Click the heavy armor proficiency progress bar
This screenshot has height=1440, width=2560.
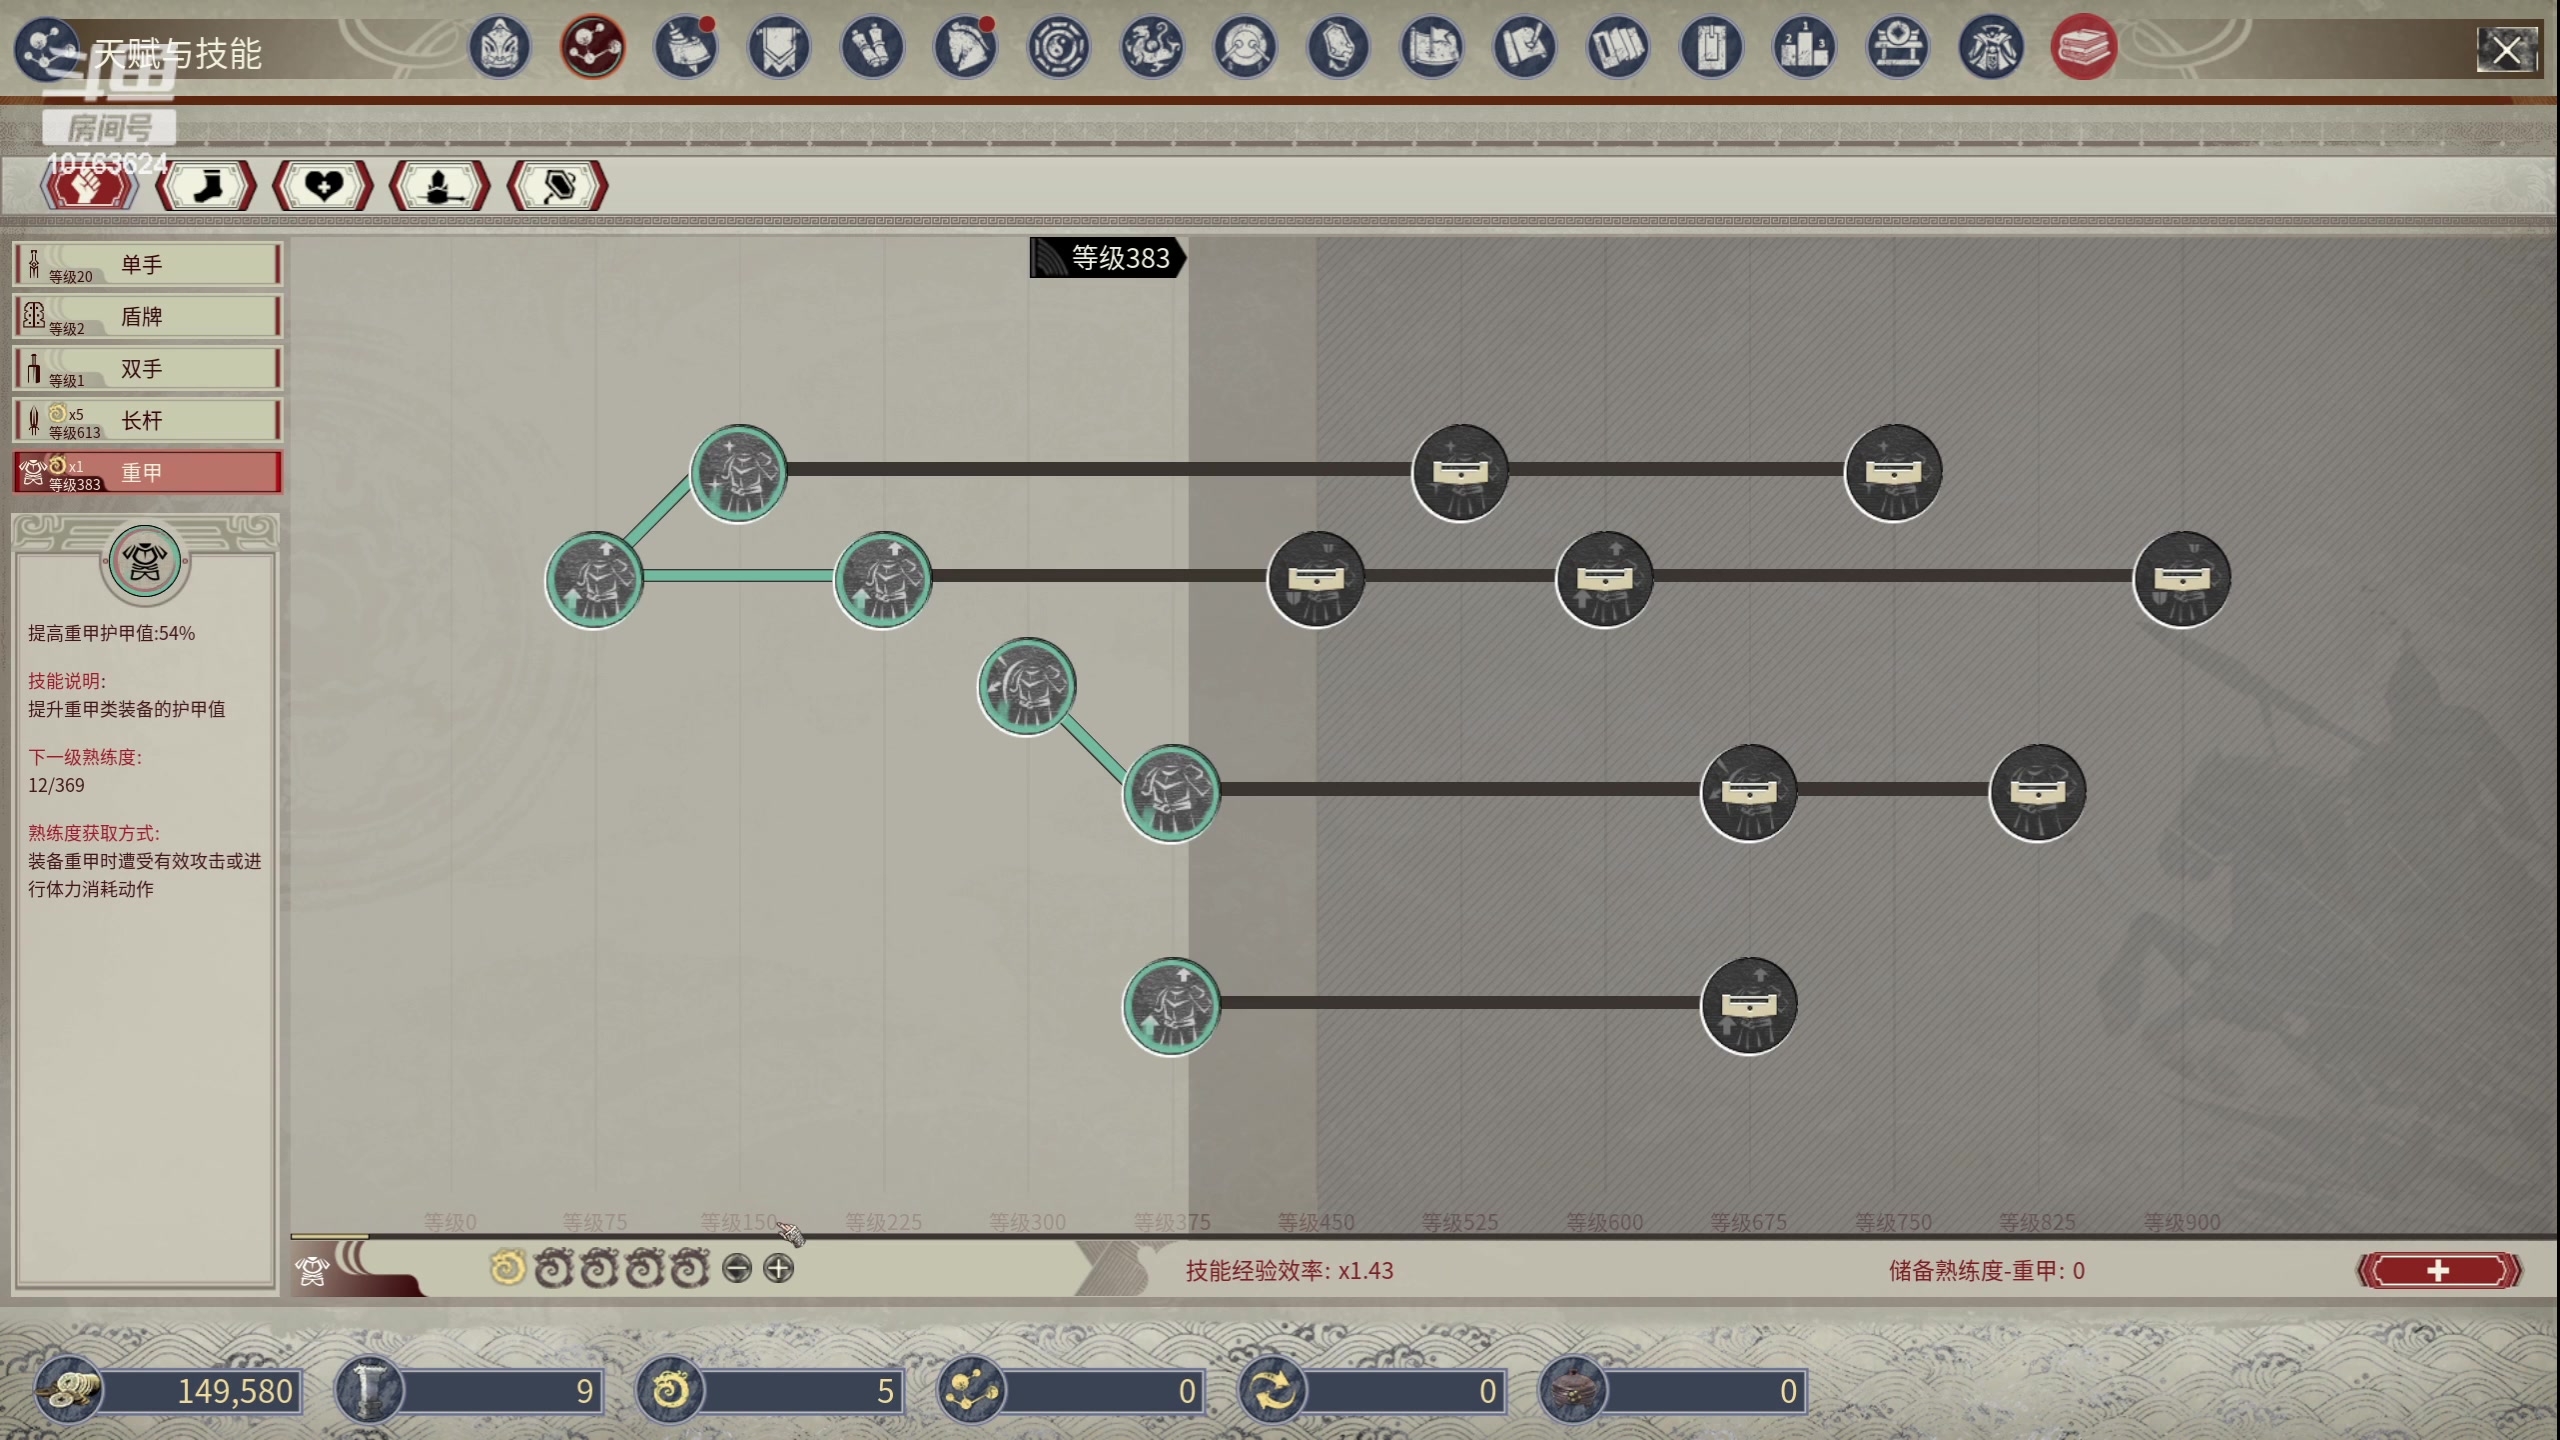(x=330, y=1237)
